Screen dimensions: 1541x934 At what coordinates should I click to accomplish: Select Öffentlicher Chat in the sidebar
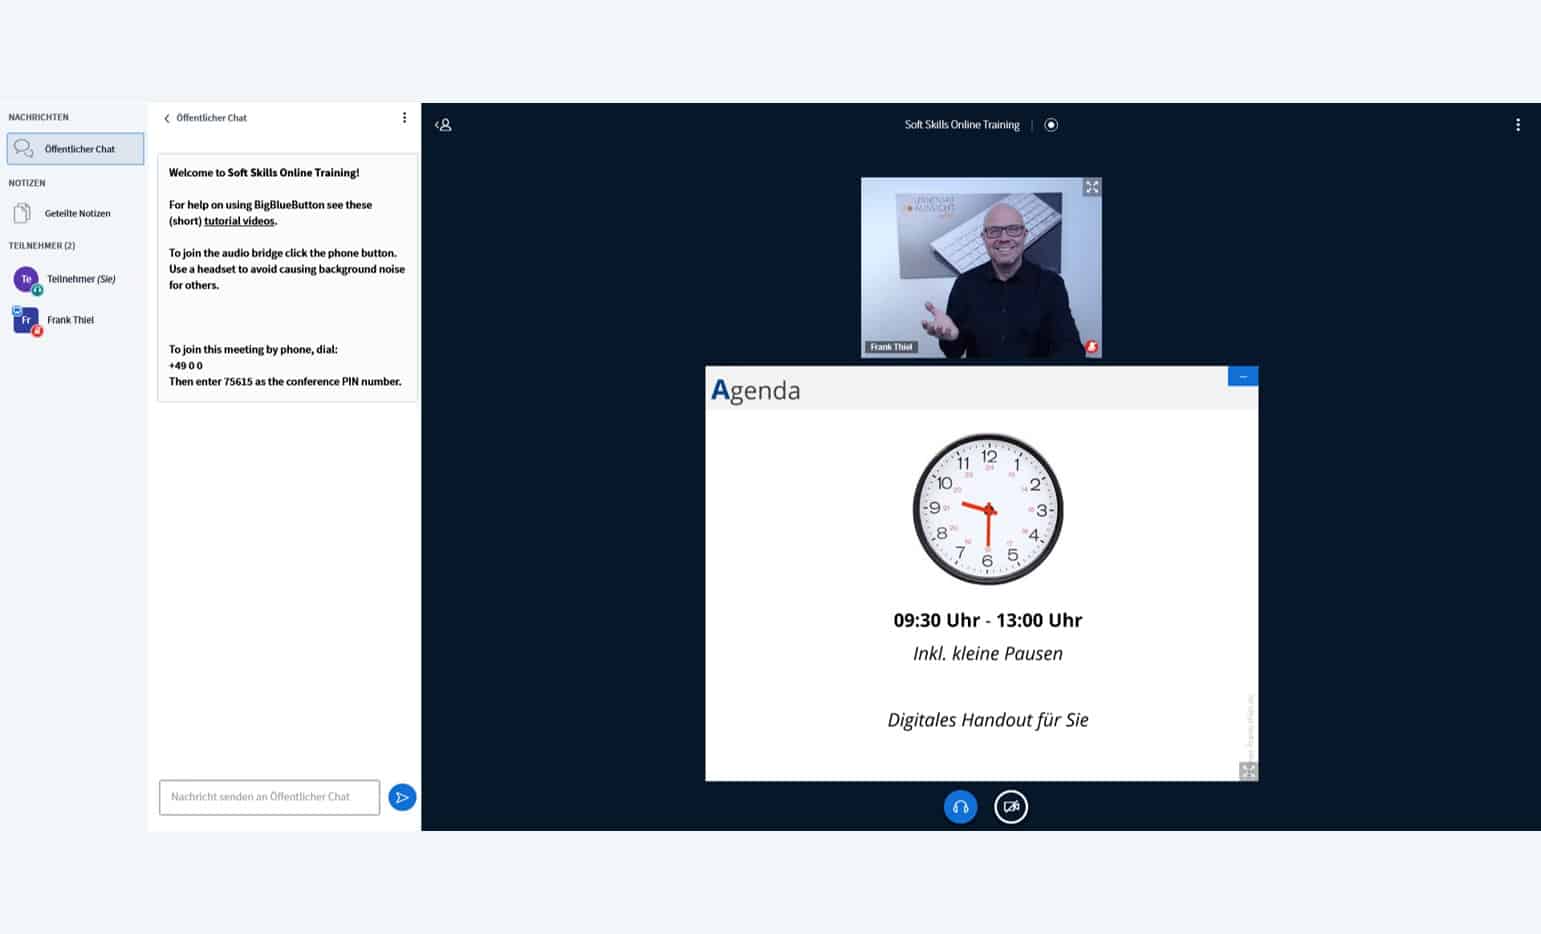76,149
